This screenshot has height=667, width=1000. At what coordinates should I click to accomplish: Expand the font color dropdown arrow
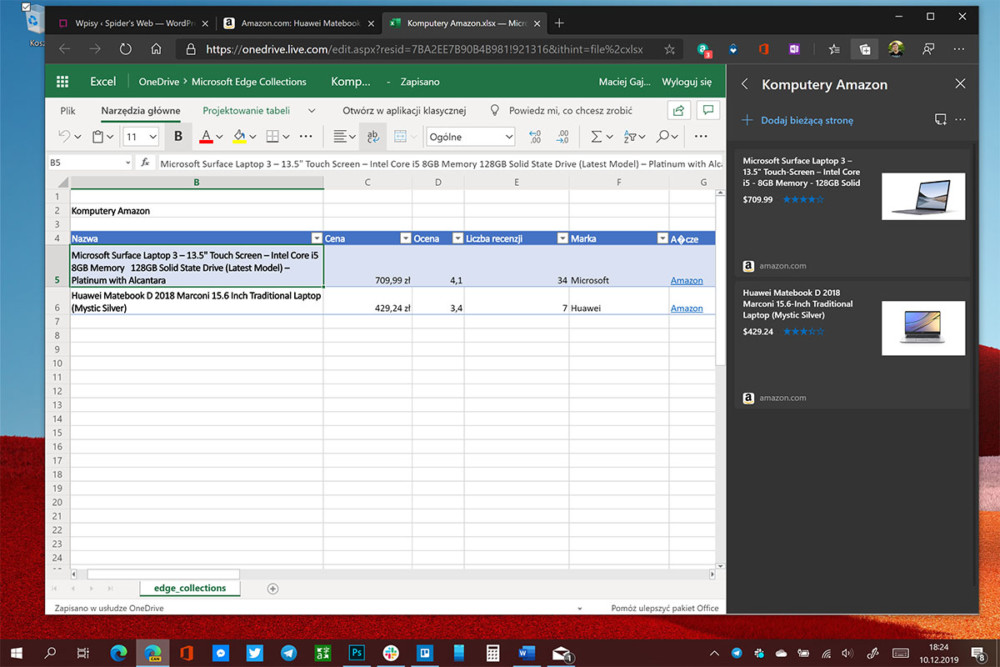tap(219, 137)
